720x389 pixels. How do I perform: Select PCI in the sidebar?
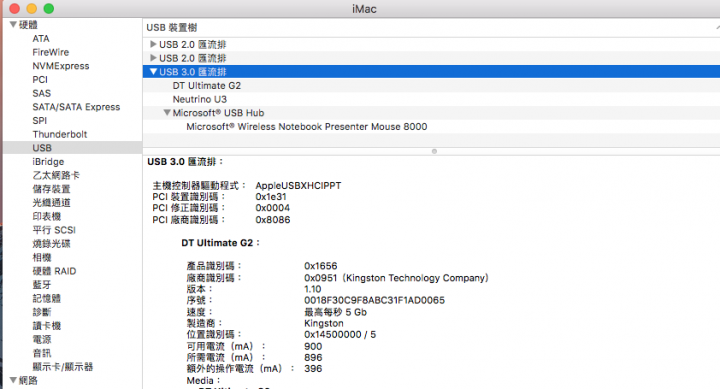point(40,80)
